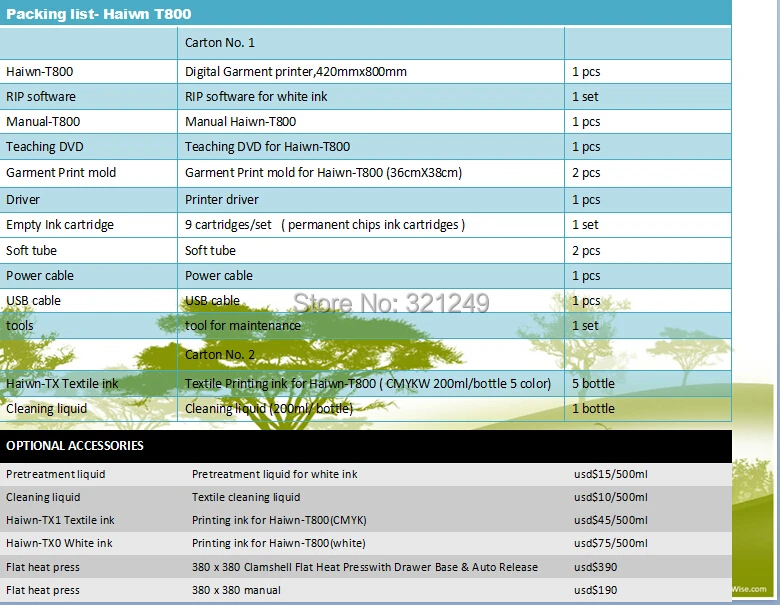This screenshot has height=605, width=780.
Task: Click 'USB cable' in the first column
Action: (x=33, y=301)
